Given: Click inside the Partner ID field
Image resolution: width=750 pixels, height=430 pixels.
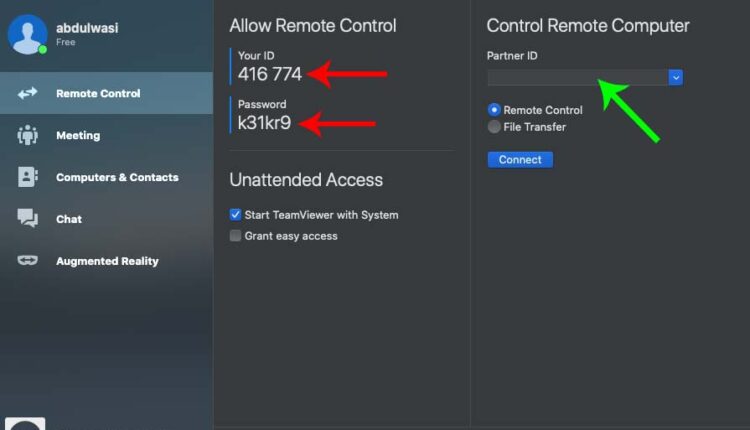Looking at the screenshot, I should 578,77.
